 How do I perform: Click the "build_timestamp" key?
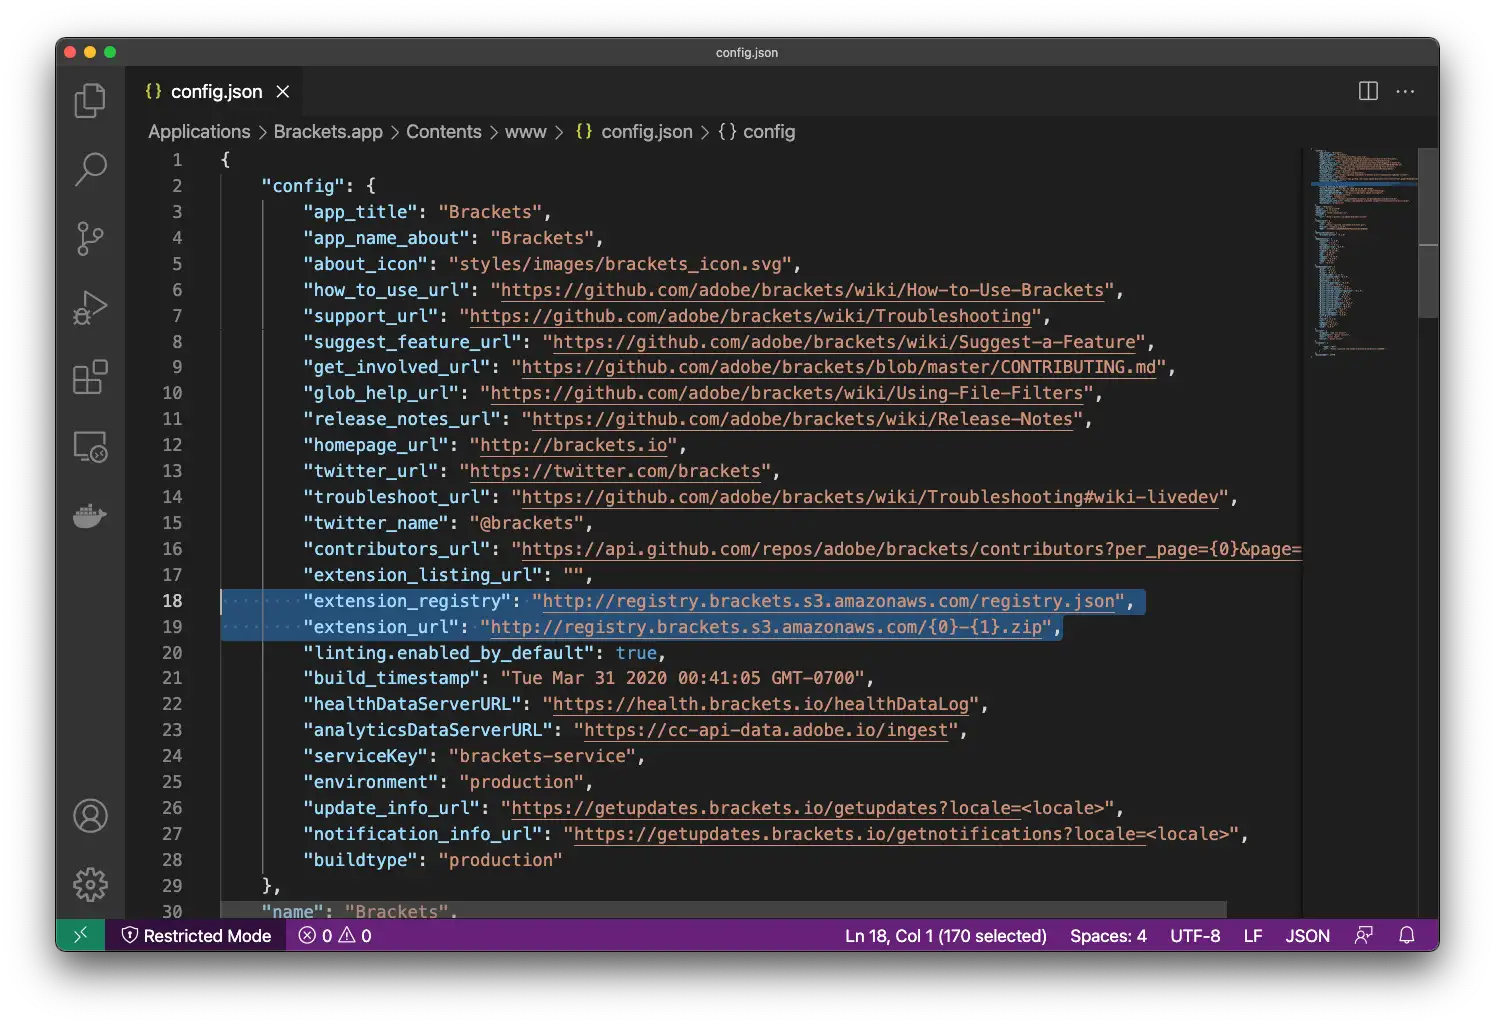[391, 678]
